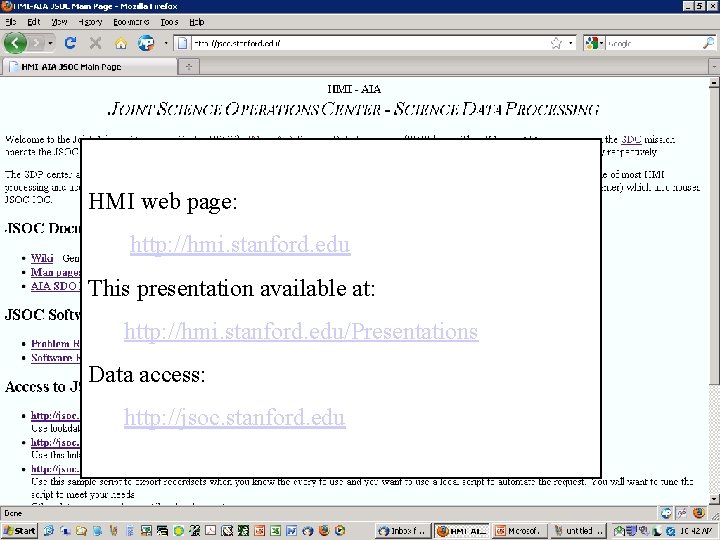Image resolution: width=720 pixels, height=540 pixels.
Task: Go to Home with the house icon
Action: [x=121, y=43]
